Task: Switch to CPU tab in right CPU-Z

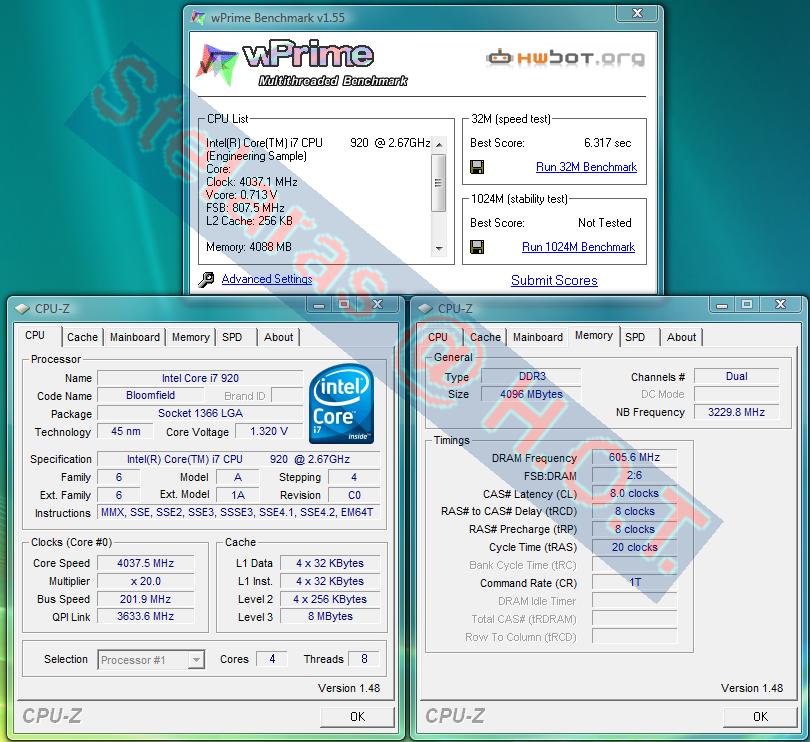Action: (x=438, y=337)
